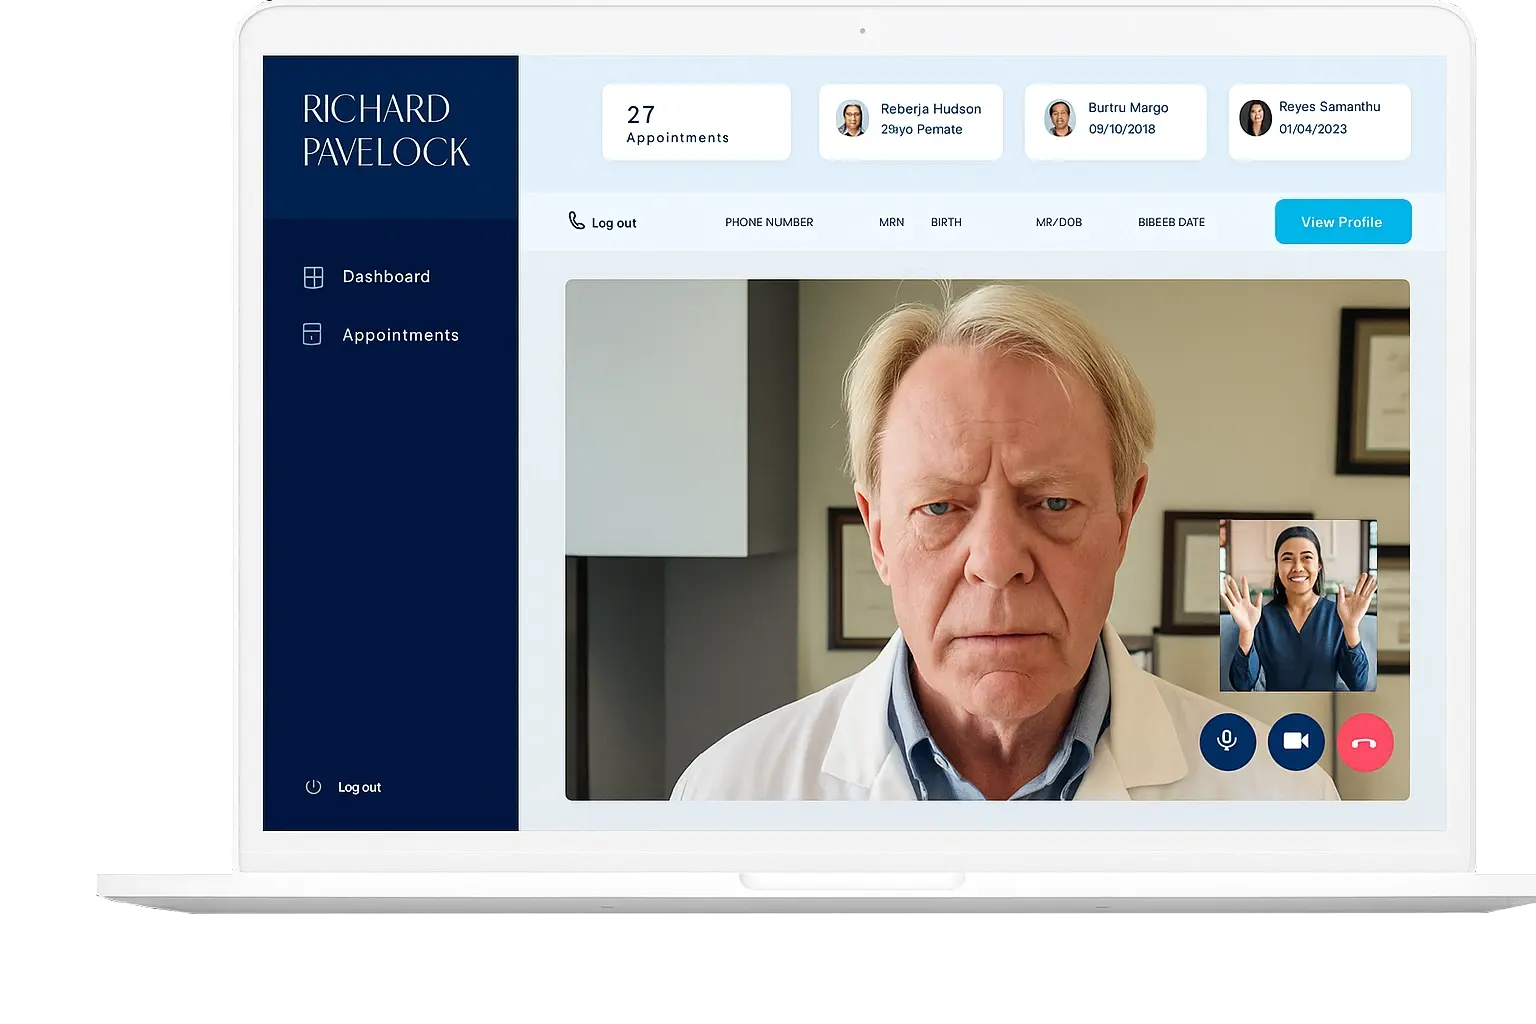
Task: Click the MRN column header
Action: 891,222
